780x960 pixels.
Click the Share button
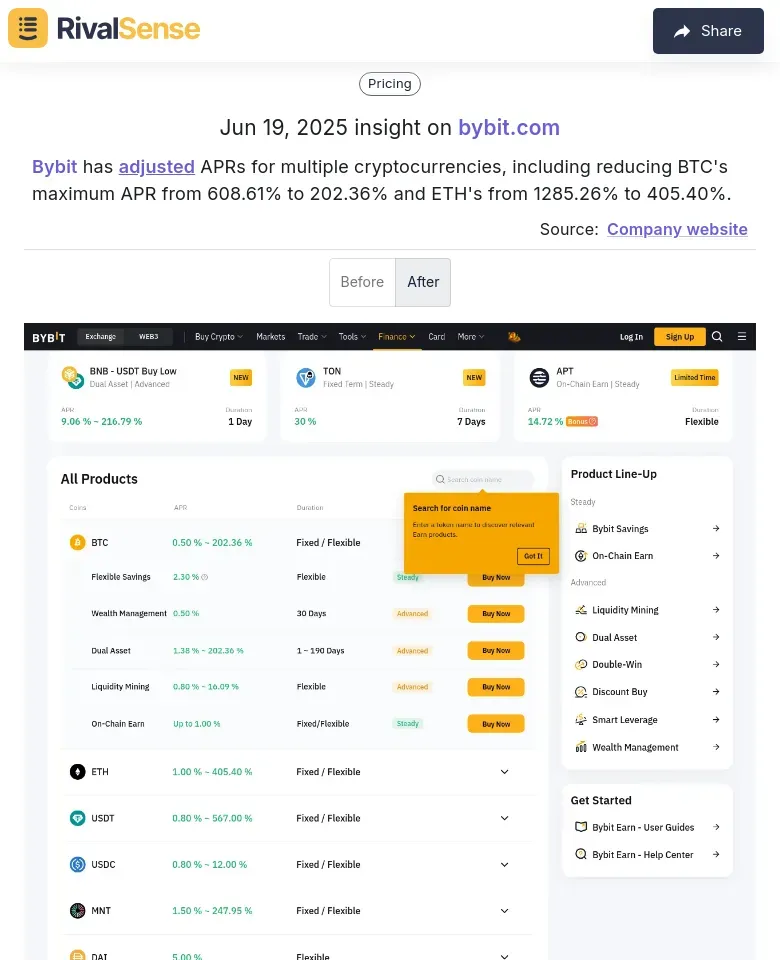(708, 31)
